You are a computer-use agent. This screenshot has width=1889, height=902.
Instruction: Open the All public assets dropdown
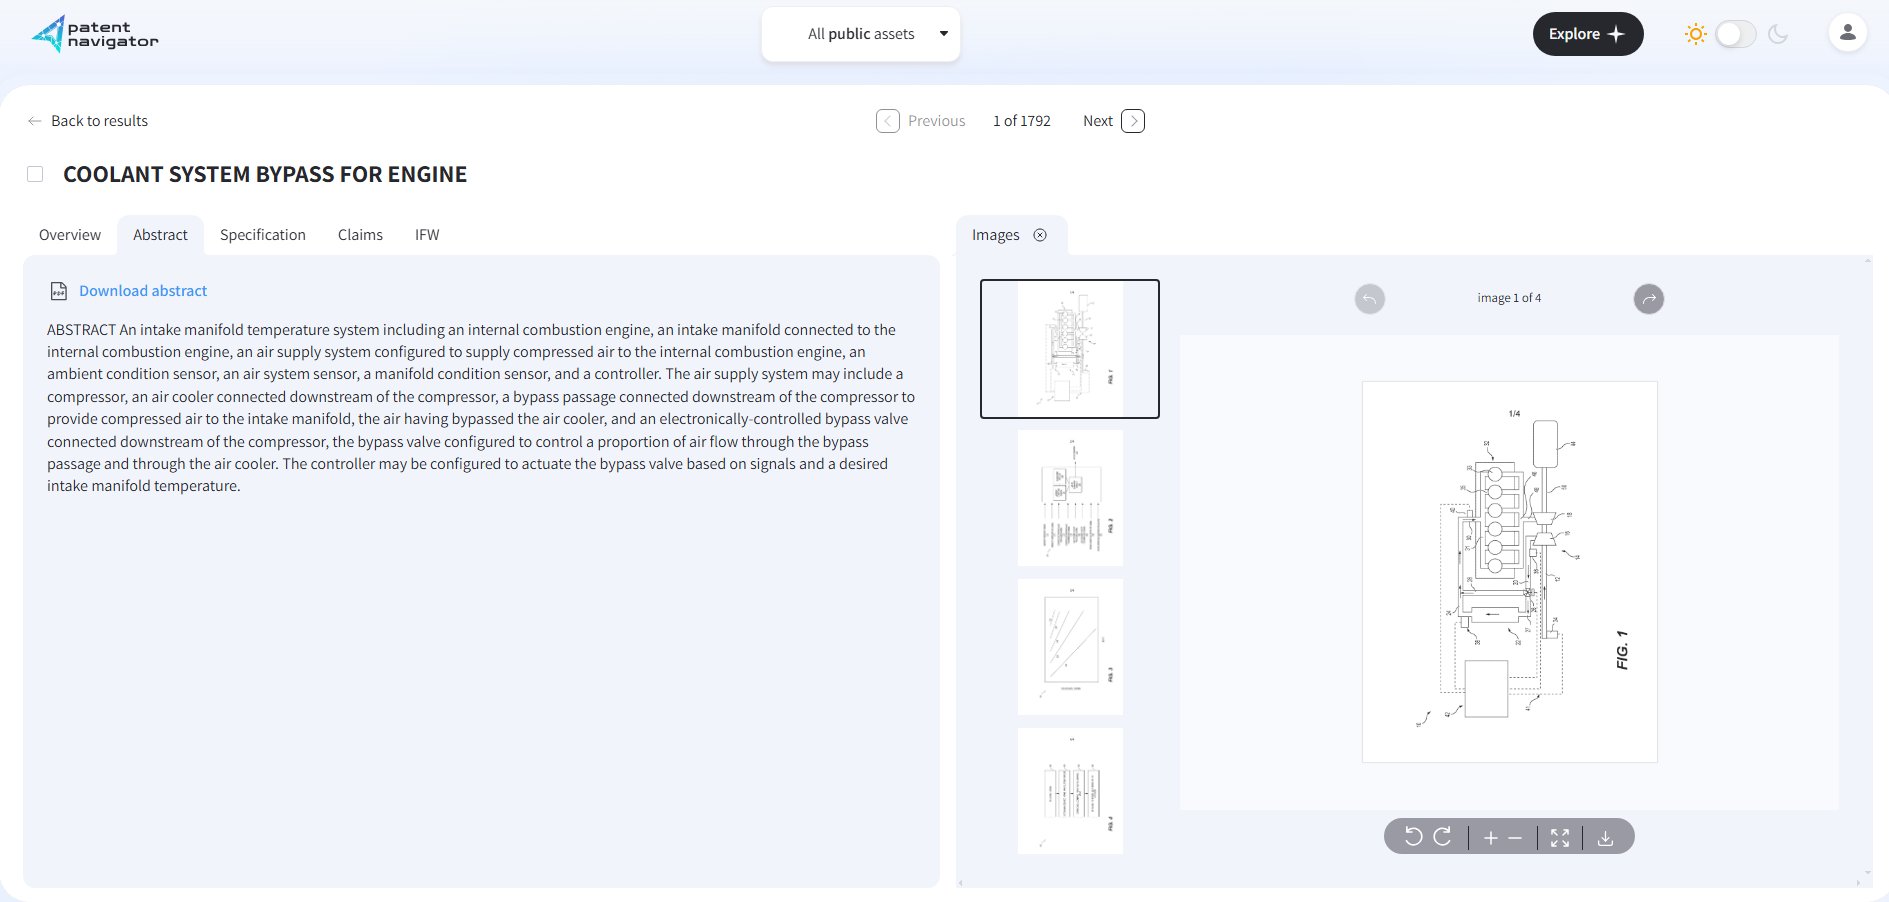pyautogui.click(x=860, y=33)
